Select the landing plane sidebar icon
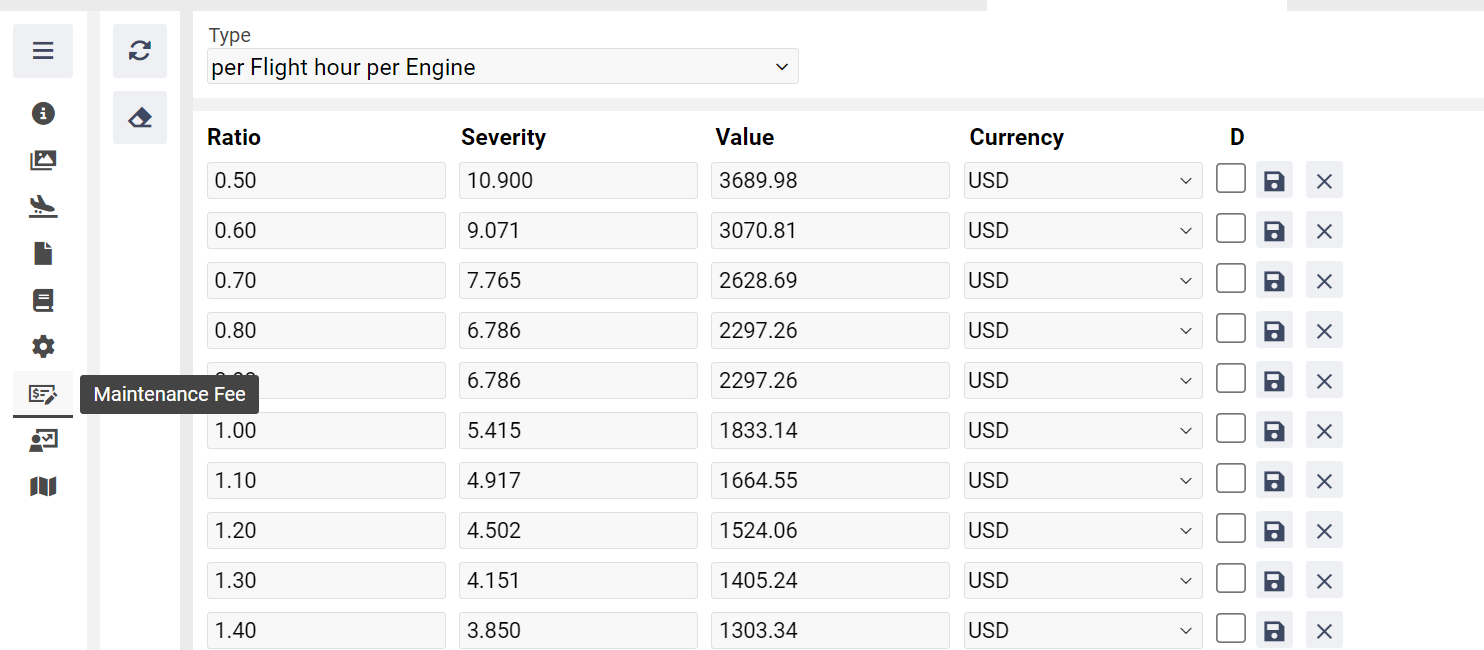 (x=43, y=207)
